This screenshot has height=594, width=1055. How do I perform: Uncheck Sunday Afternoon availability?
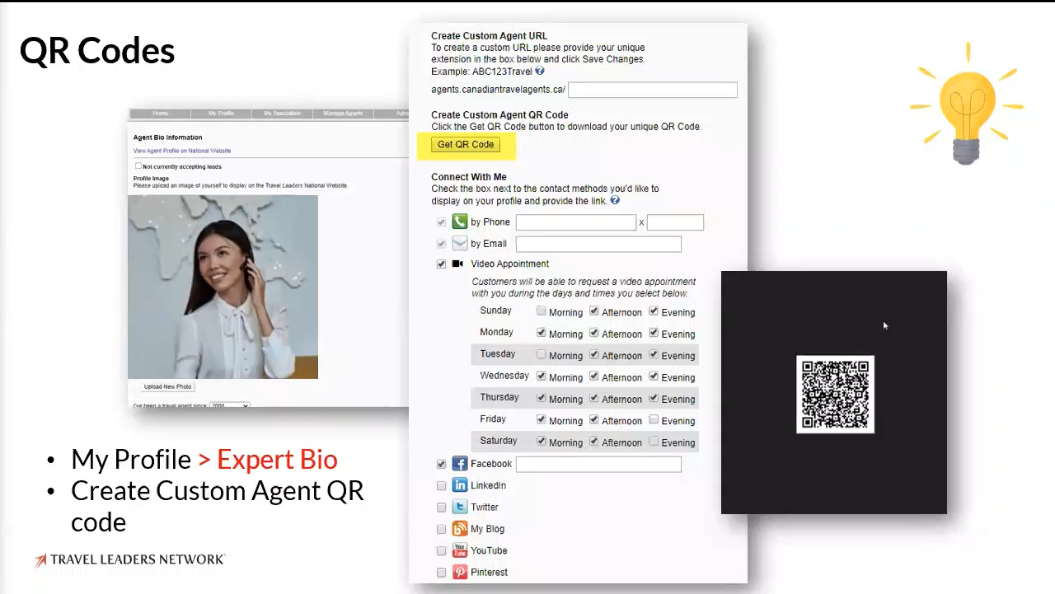(x=593, y=311)
